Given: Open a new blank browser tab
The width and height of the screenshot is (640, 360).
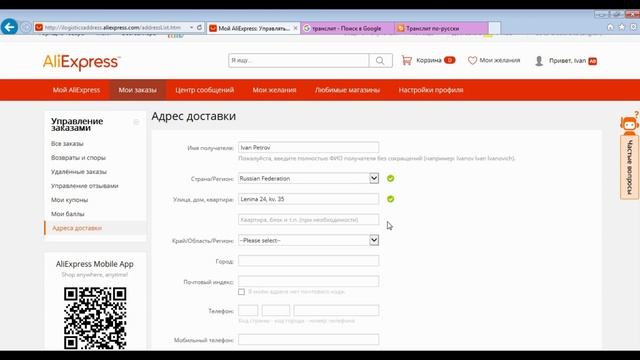Looking at the screenshot, I should [x=494, y=28].
